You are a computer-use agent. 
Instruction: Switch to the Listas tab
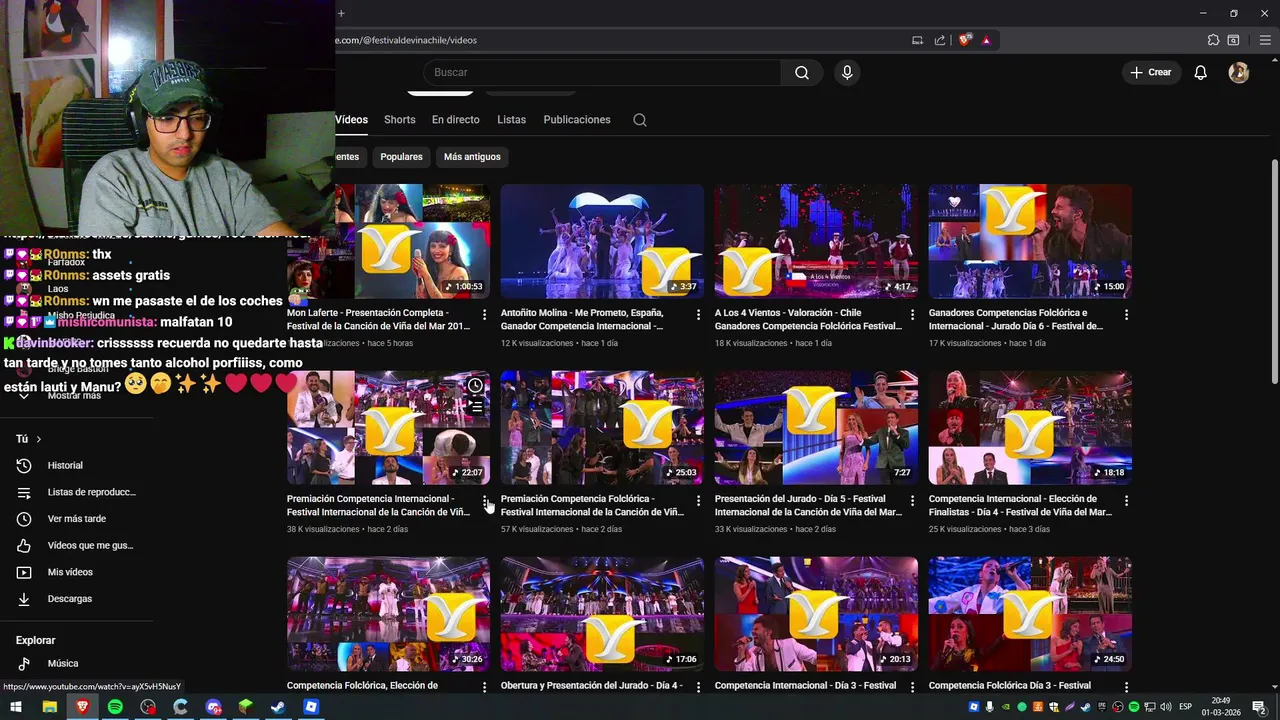(511, 120)
